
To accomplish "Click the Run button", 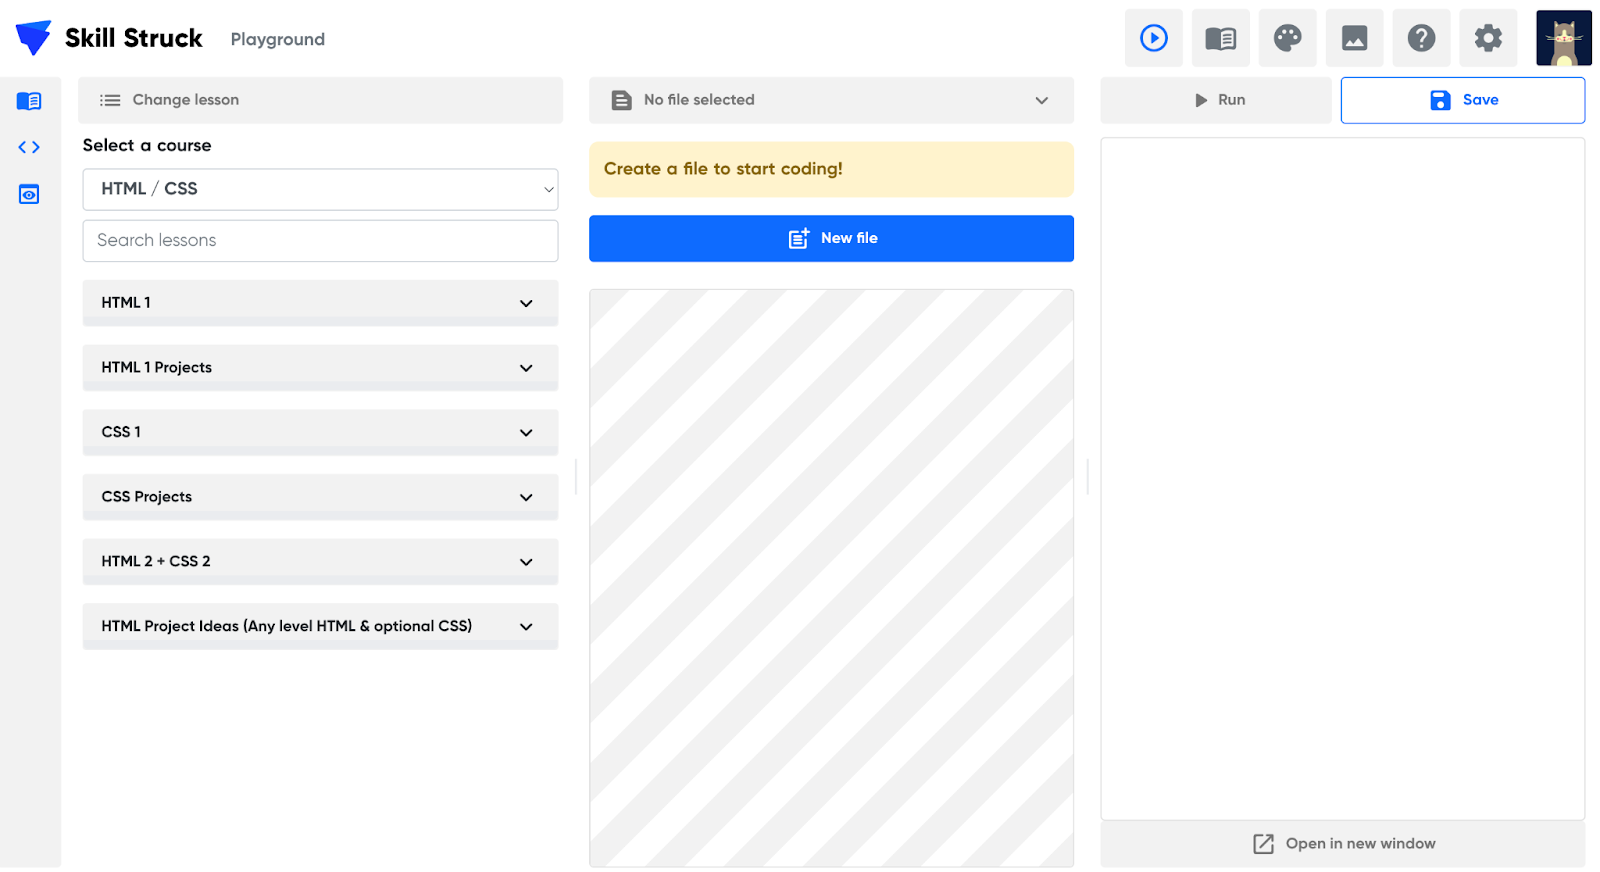I will pyautogui.click(x=1216, y=100).
